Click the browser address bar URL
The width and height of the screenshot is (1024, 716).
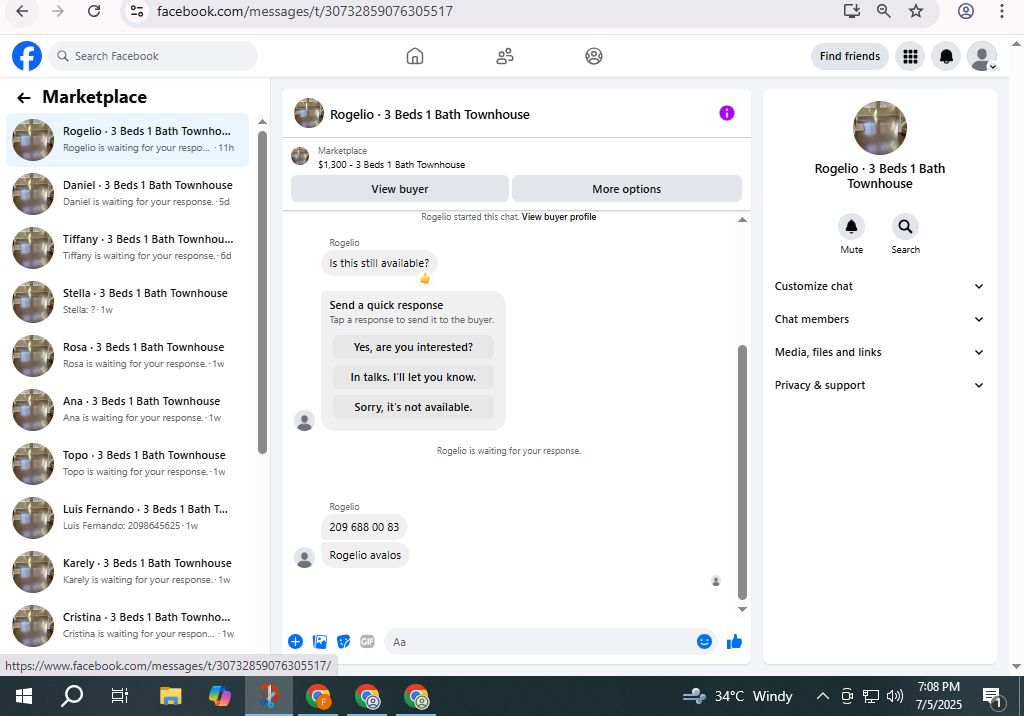coord(304,11)
